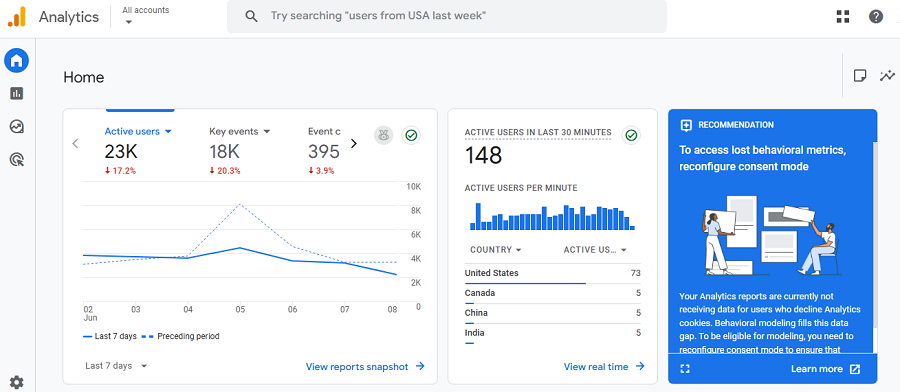Screen dimensions: 900x392
Task: Click the China row
Action: 553,315
